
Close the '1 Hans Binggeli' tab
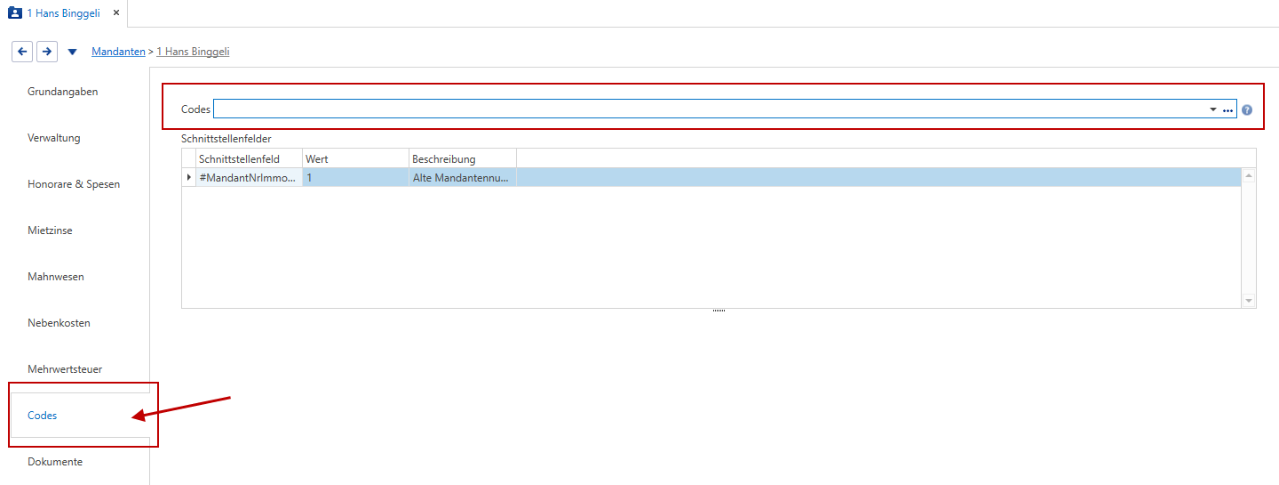tap(116, 13)
